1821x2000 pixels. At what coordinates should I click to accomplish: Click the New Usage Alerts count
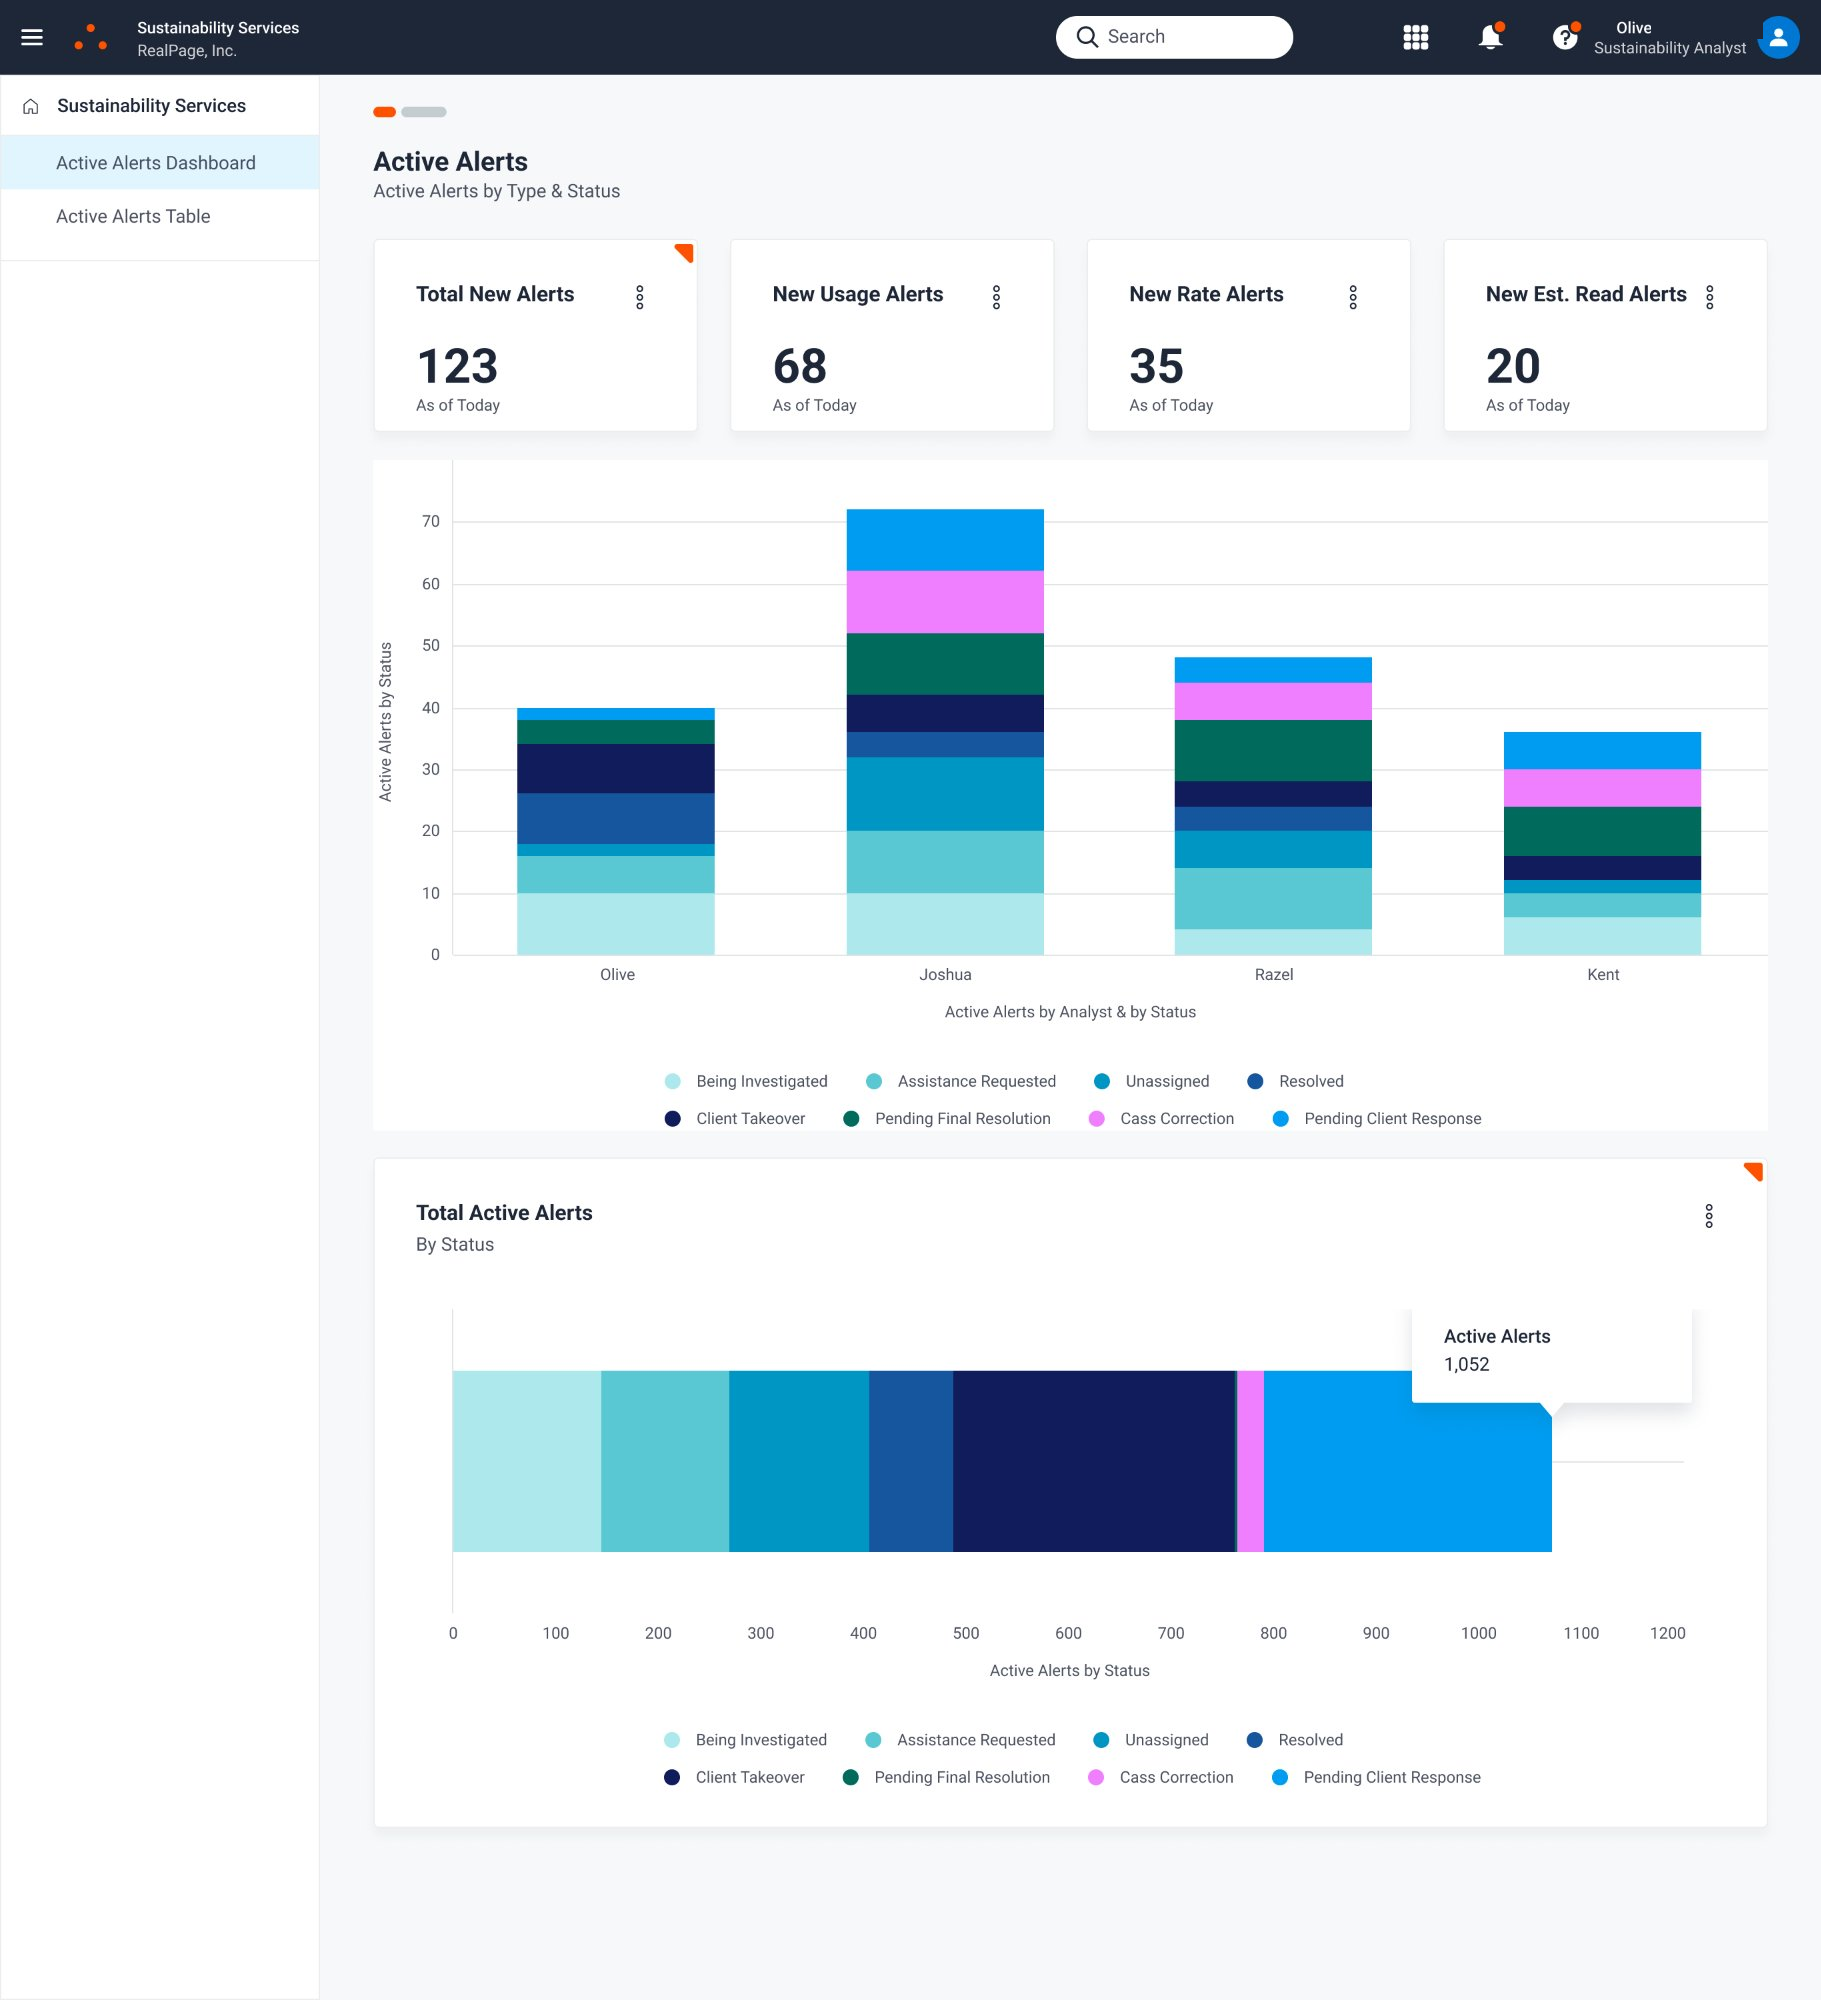click(798, 367)
